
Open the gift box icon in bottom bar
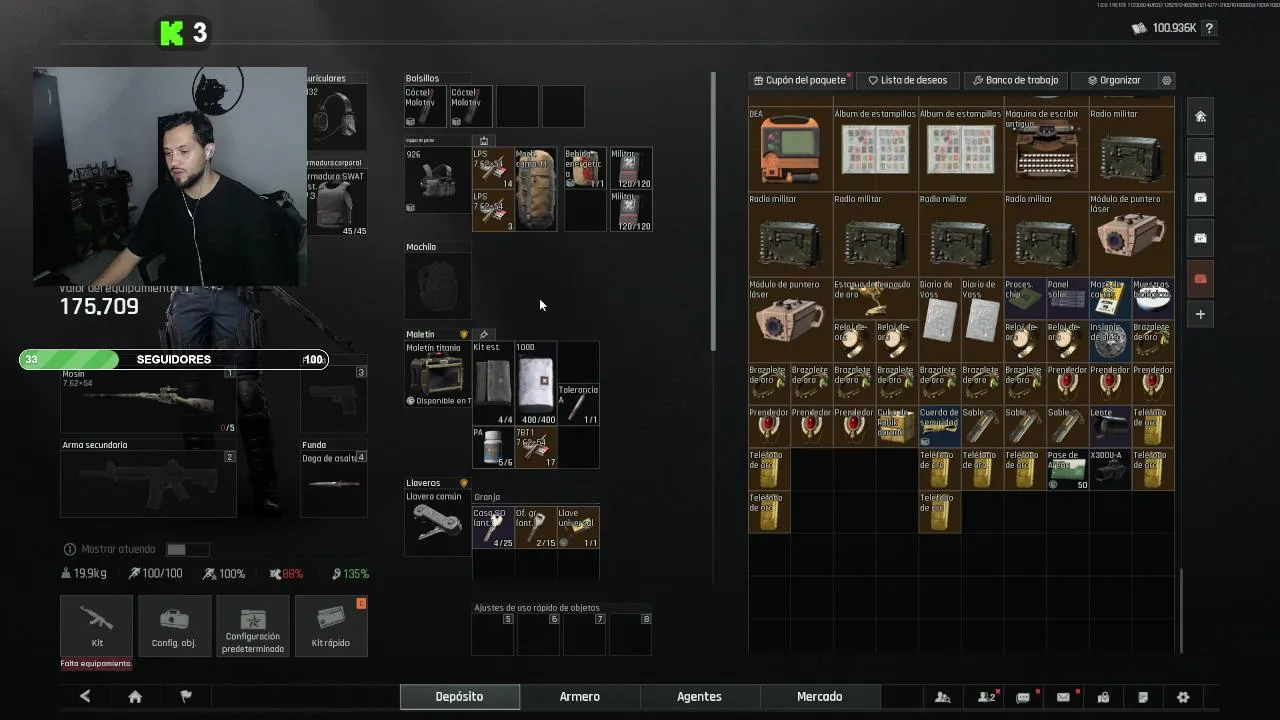[1103, 697]
